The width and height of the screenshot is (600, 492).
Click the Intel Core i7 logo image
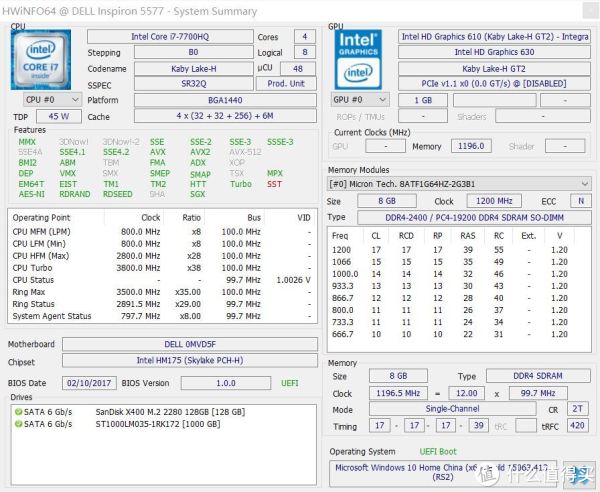coord(41,60)
